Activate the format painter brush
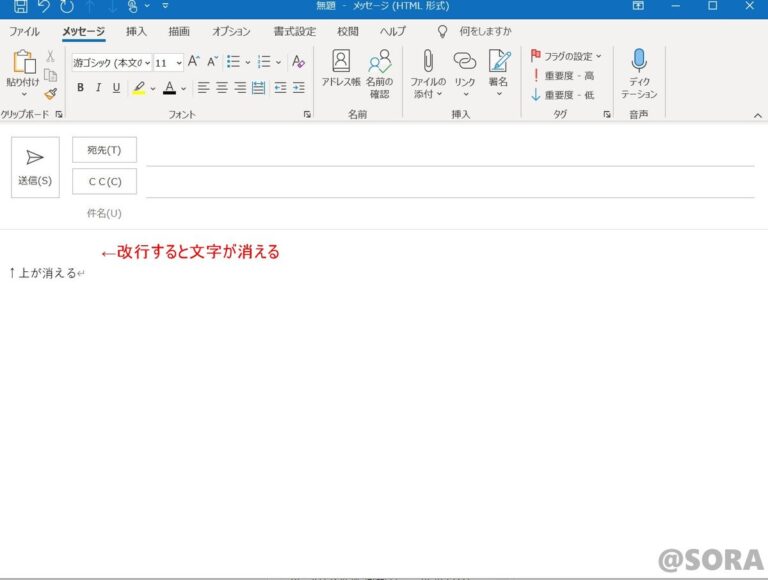 tap(50, 94)
